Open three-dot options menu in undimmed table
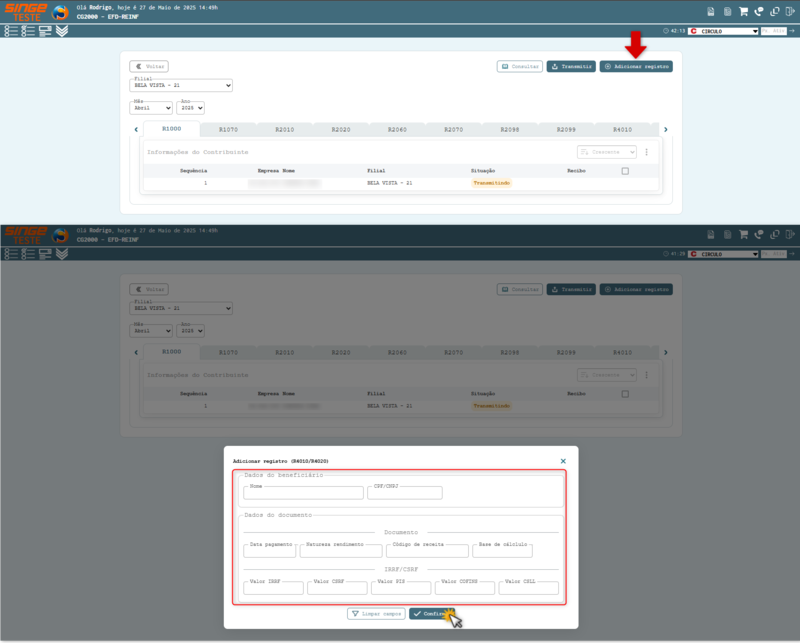Screen dimensions: 800x643 click(x=647, y=152)
